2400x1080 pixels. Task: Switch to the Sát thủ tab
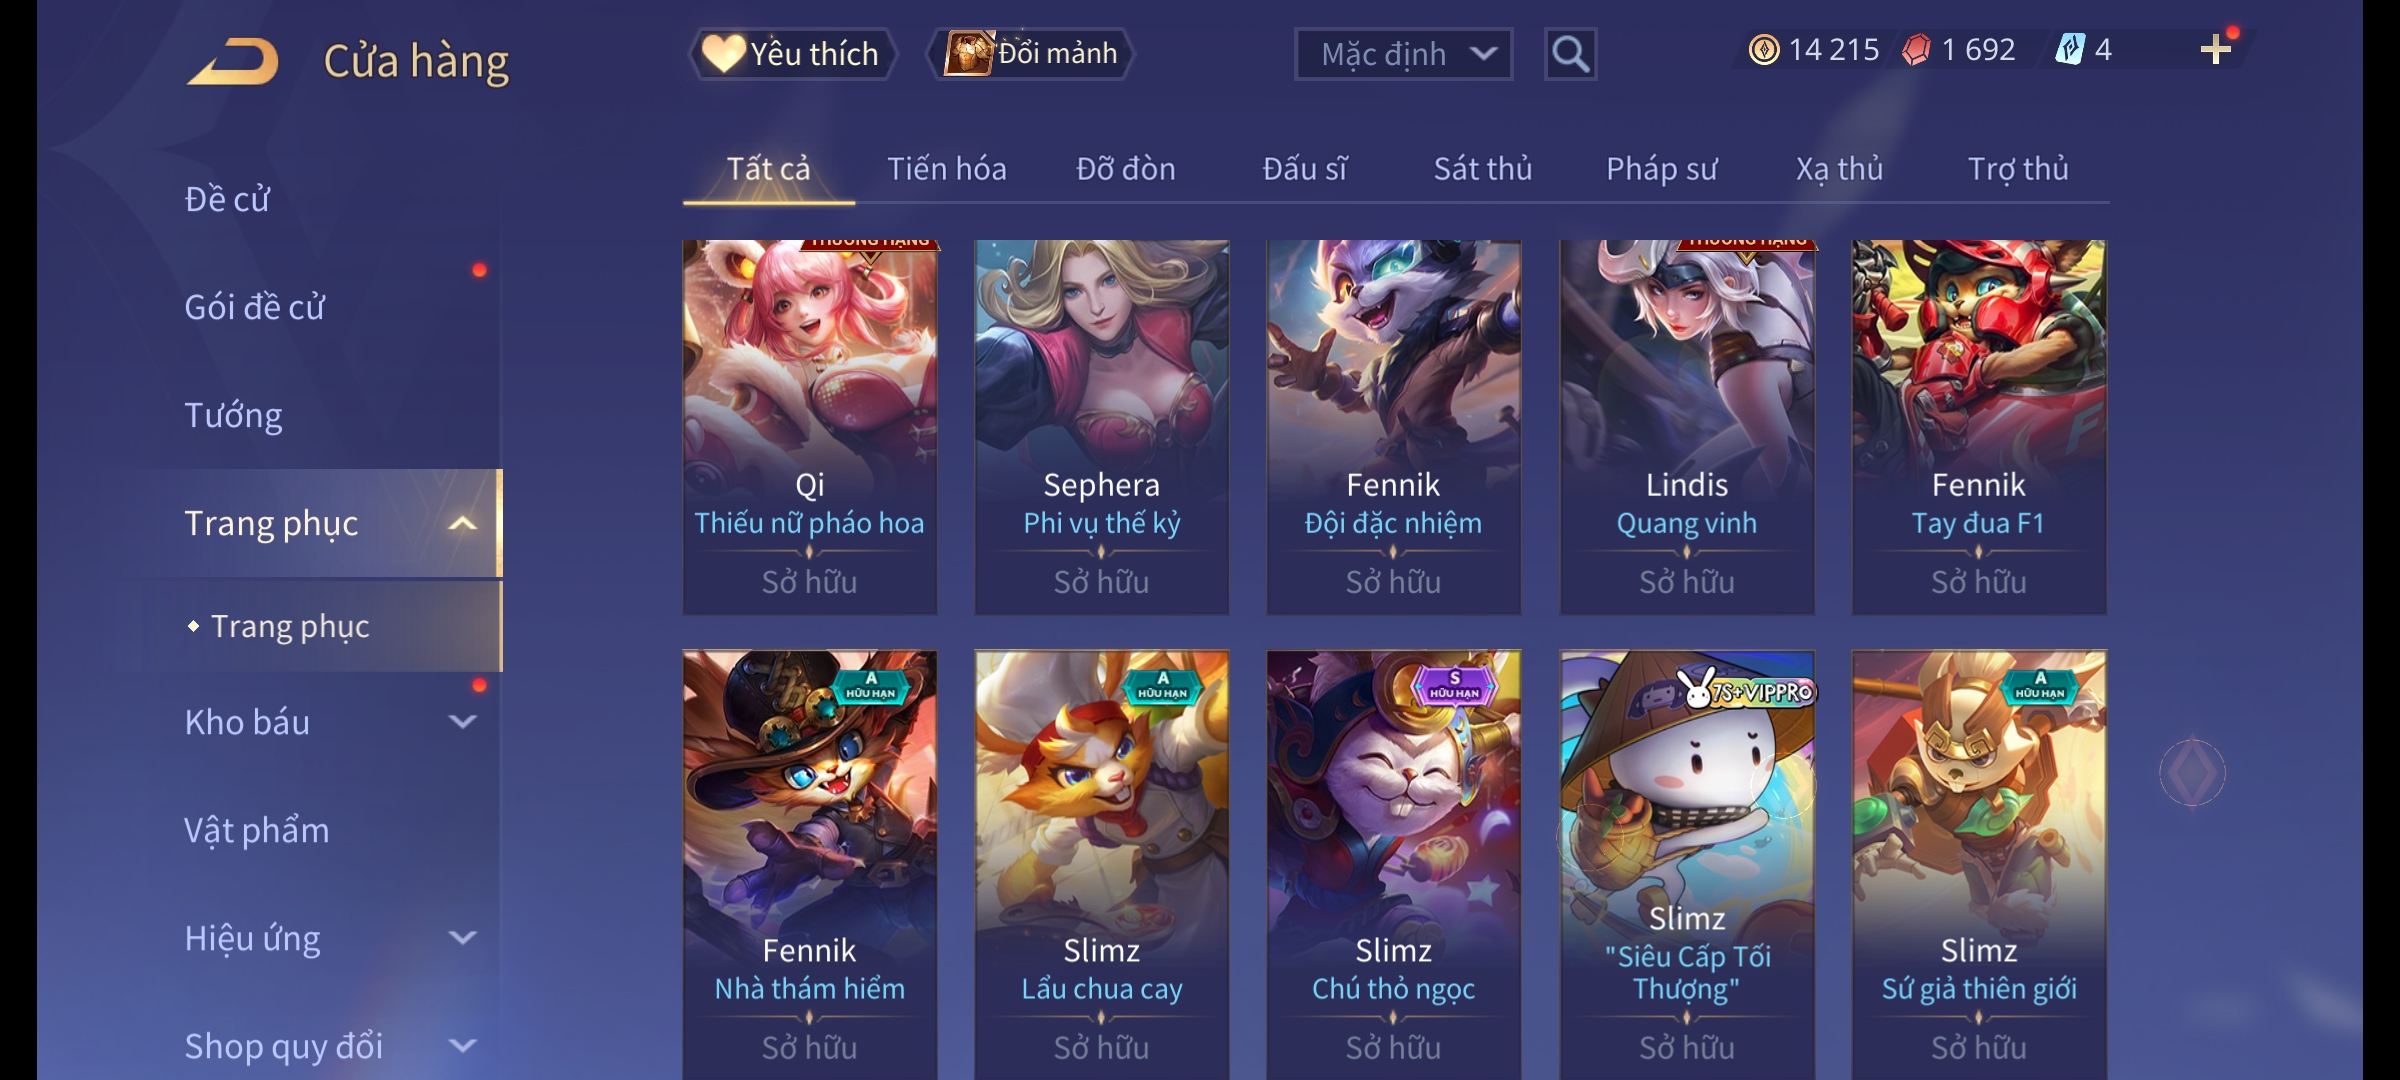pyautogui.click(x=1483, y=169)
